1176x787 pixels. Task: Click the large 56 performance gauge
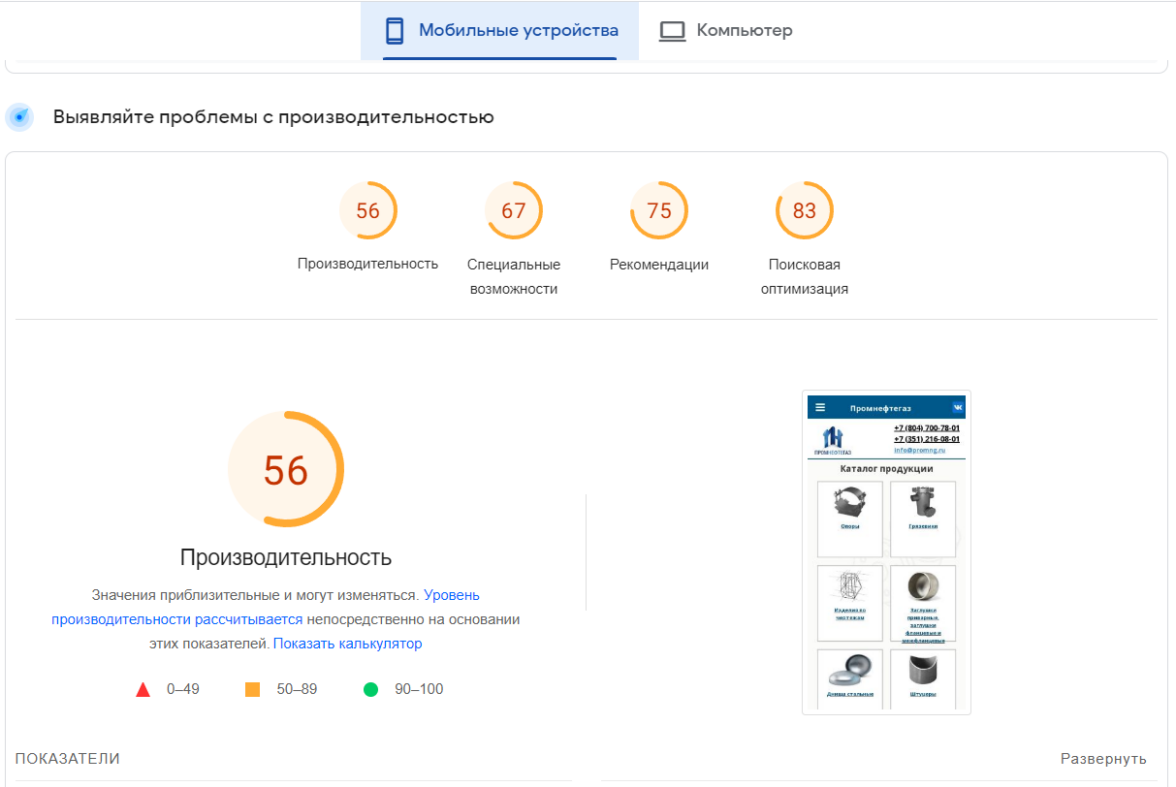point(286,470)
